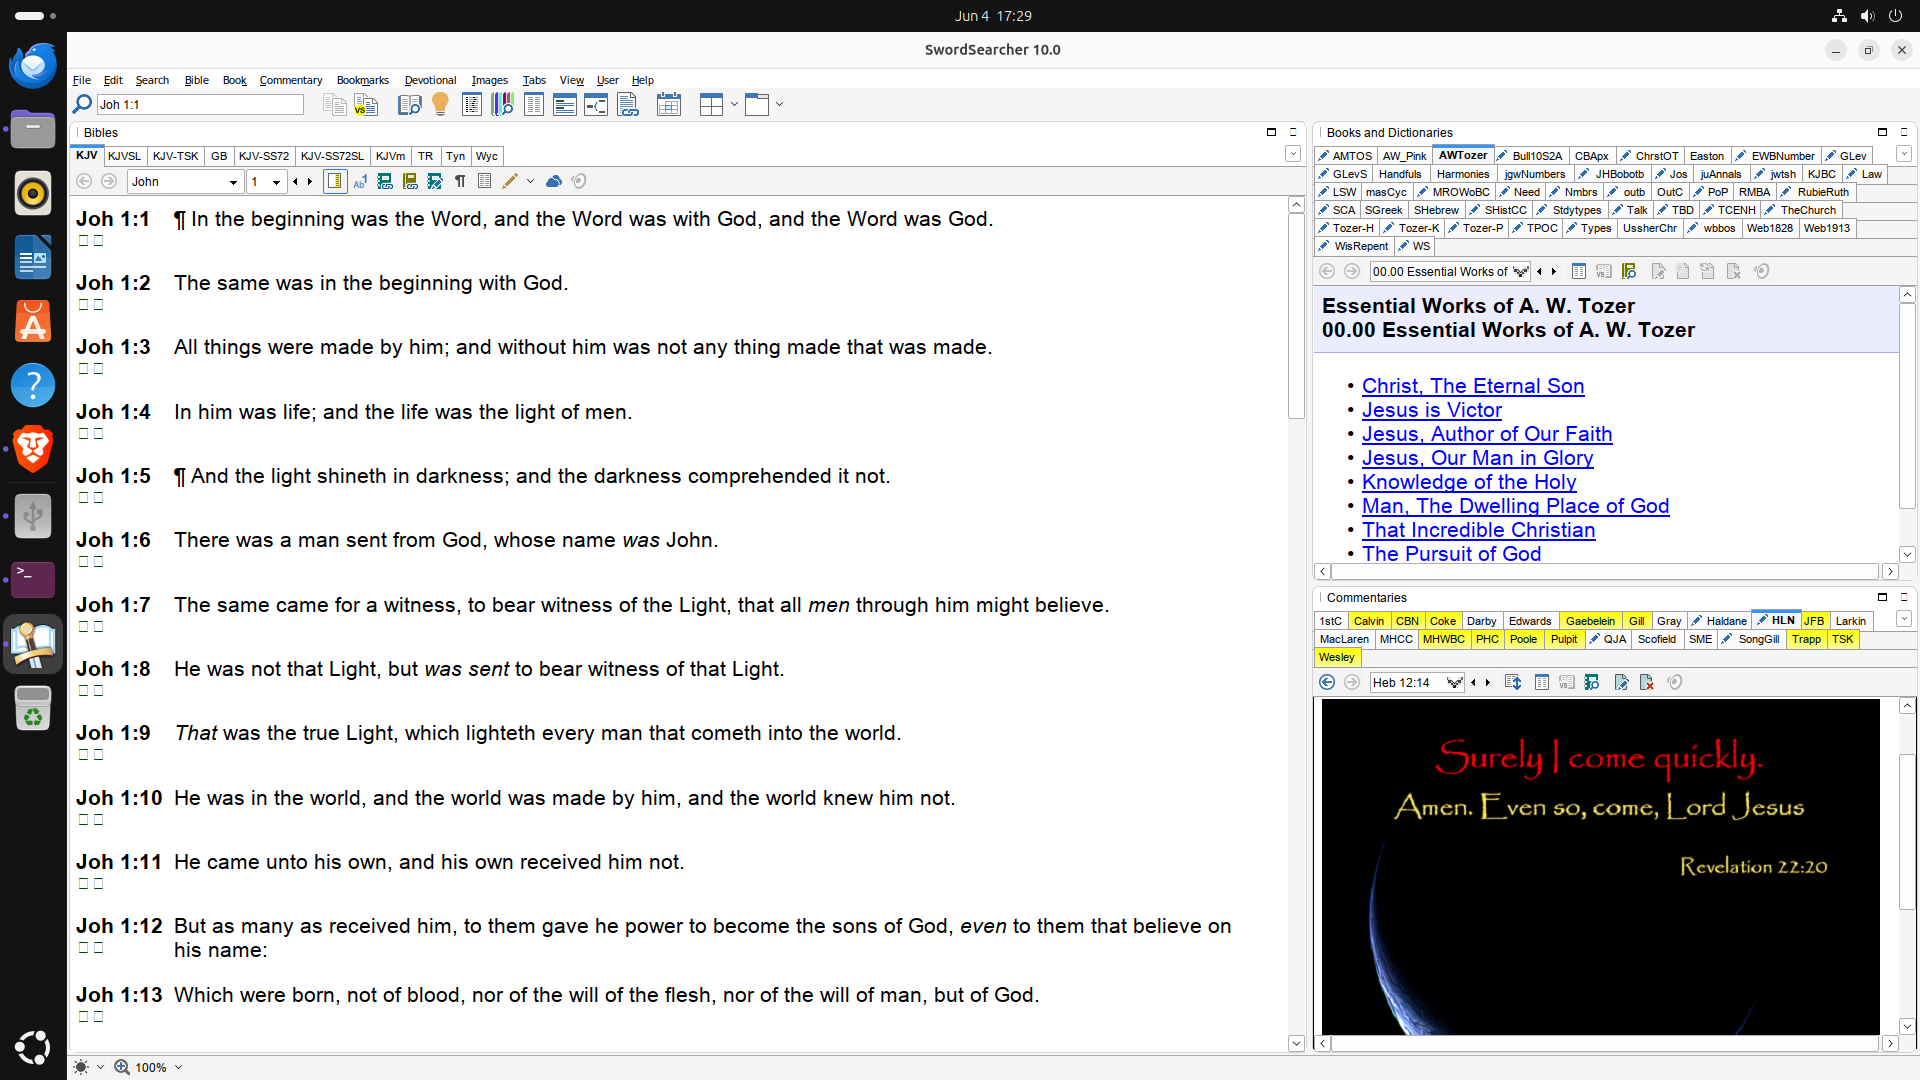
Task: Open the verse list toolbar icon
Action: [472, 104]
